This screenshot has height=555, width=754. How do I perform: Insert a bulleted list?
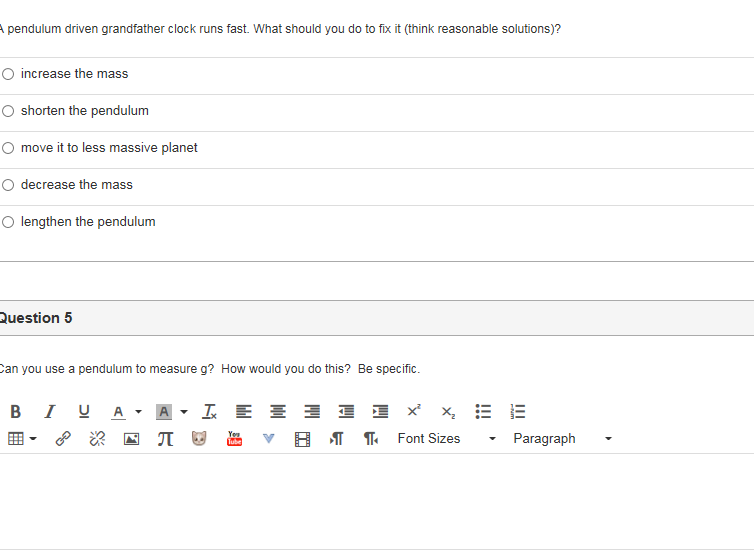coord(483,412)
